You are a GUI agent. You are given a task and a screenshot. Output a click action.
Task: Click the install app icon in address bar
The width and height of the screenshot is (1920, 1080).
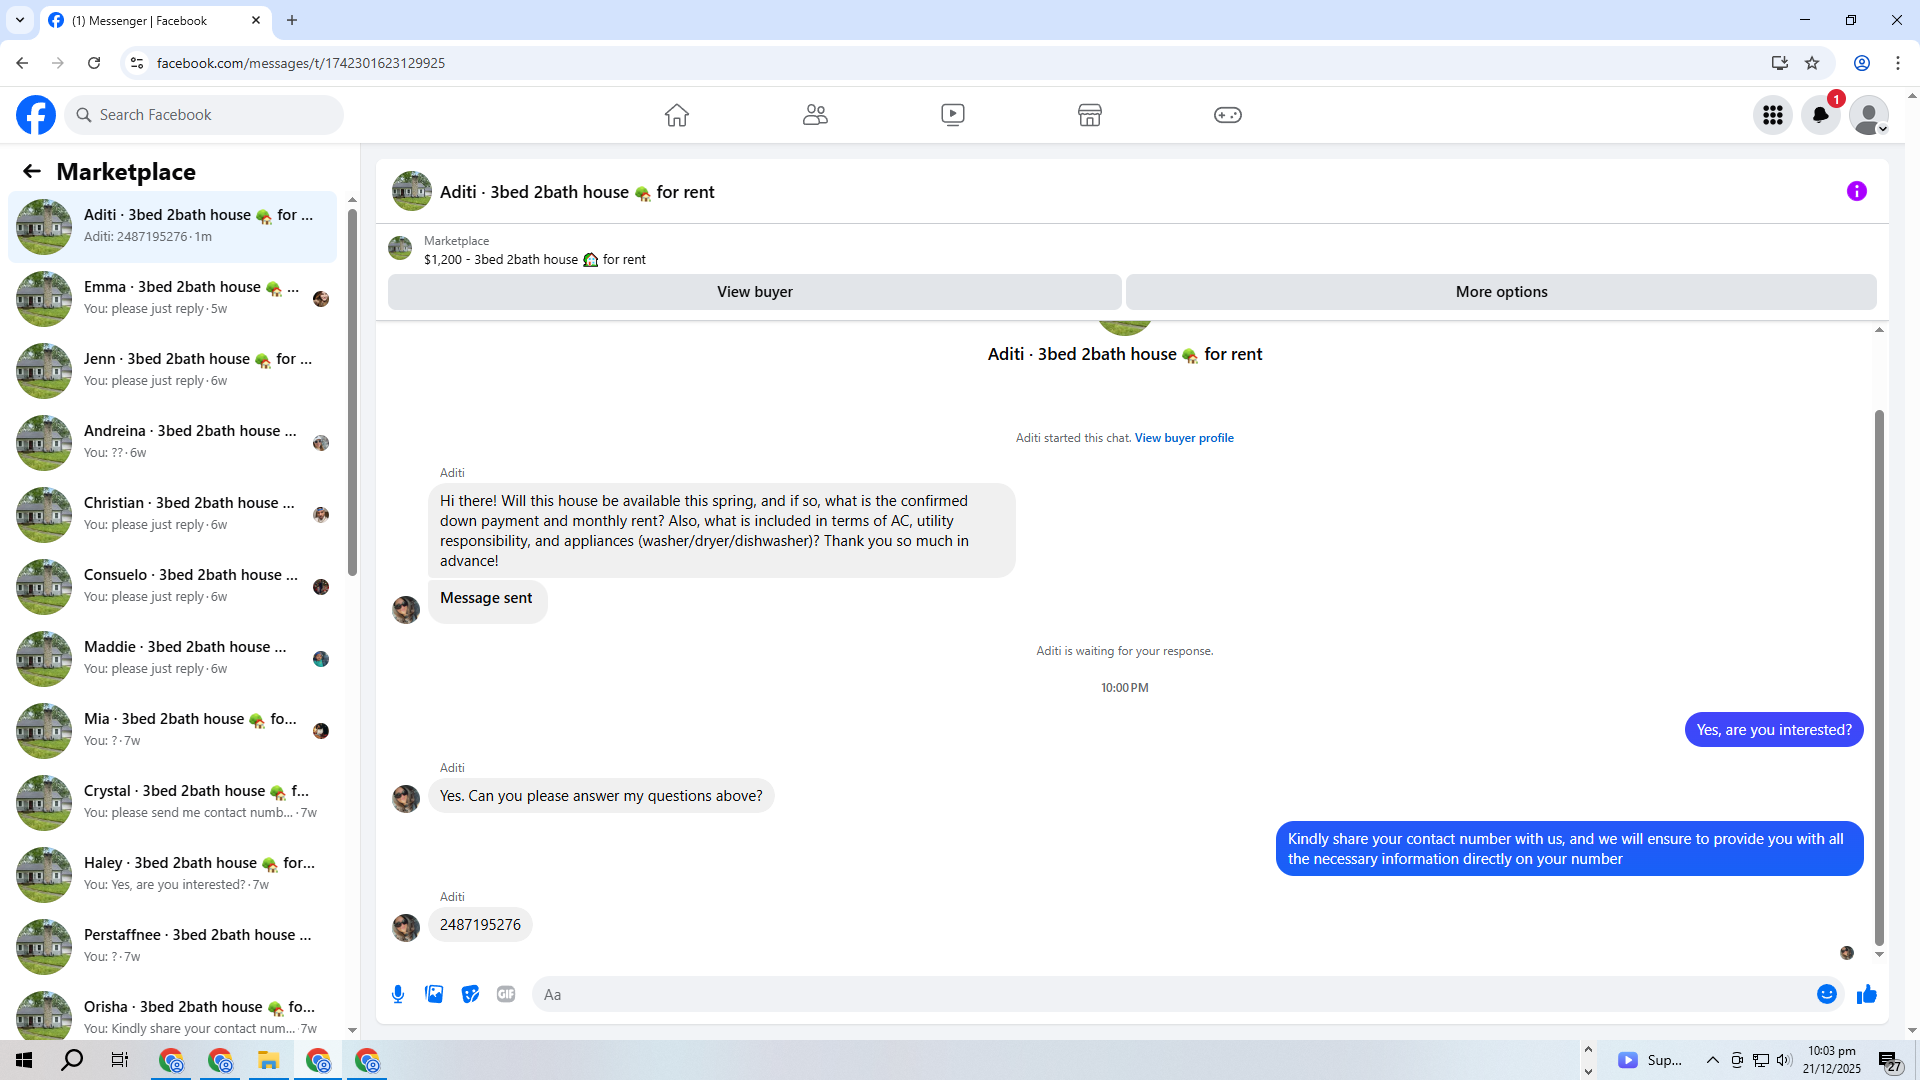[x=1780, y=63]
